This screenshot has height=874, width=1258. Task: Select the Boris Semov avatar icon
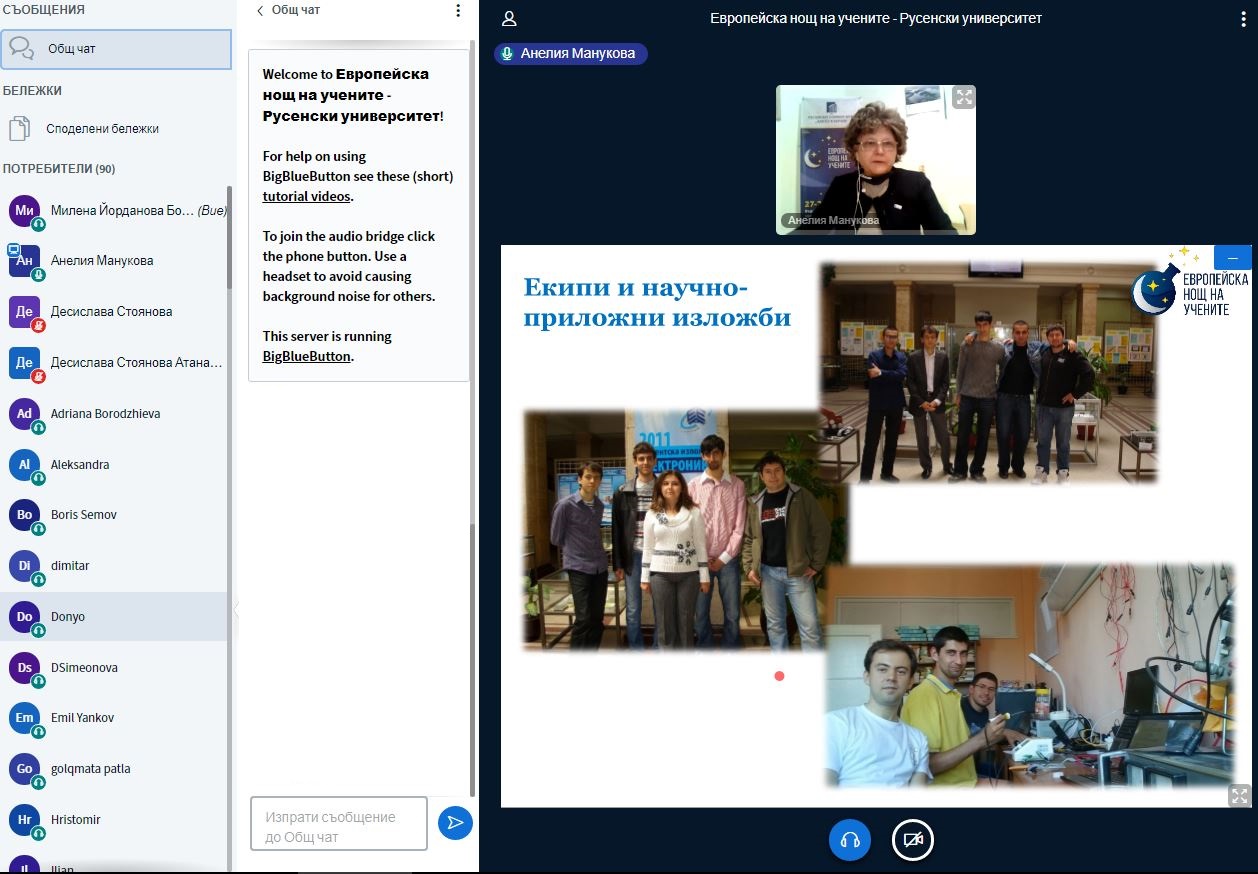pos(24,515)
